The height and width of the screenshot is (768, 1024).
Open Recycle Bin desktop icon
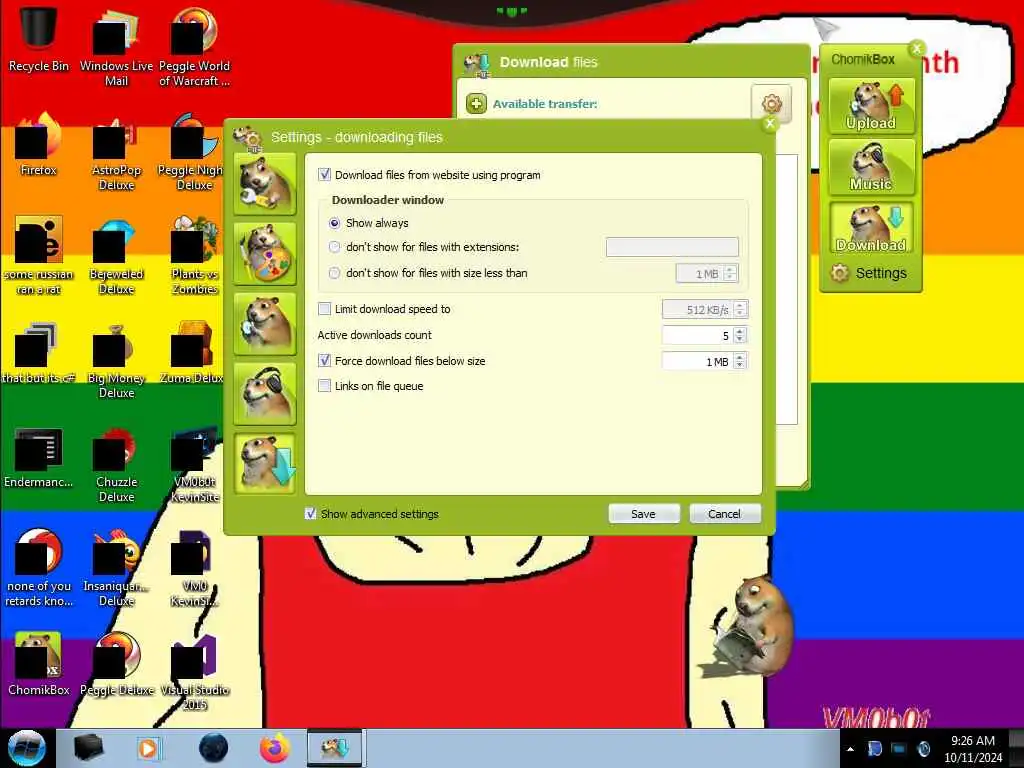tap(39, 38)
